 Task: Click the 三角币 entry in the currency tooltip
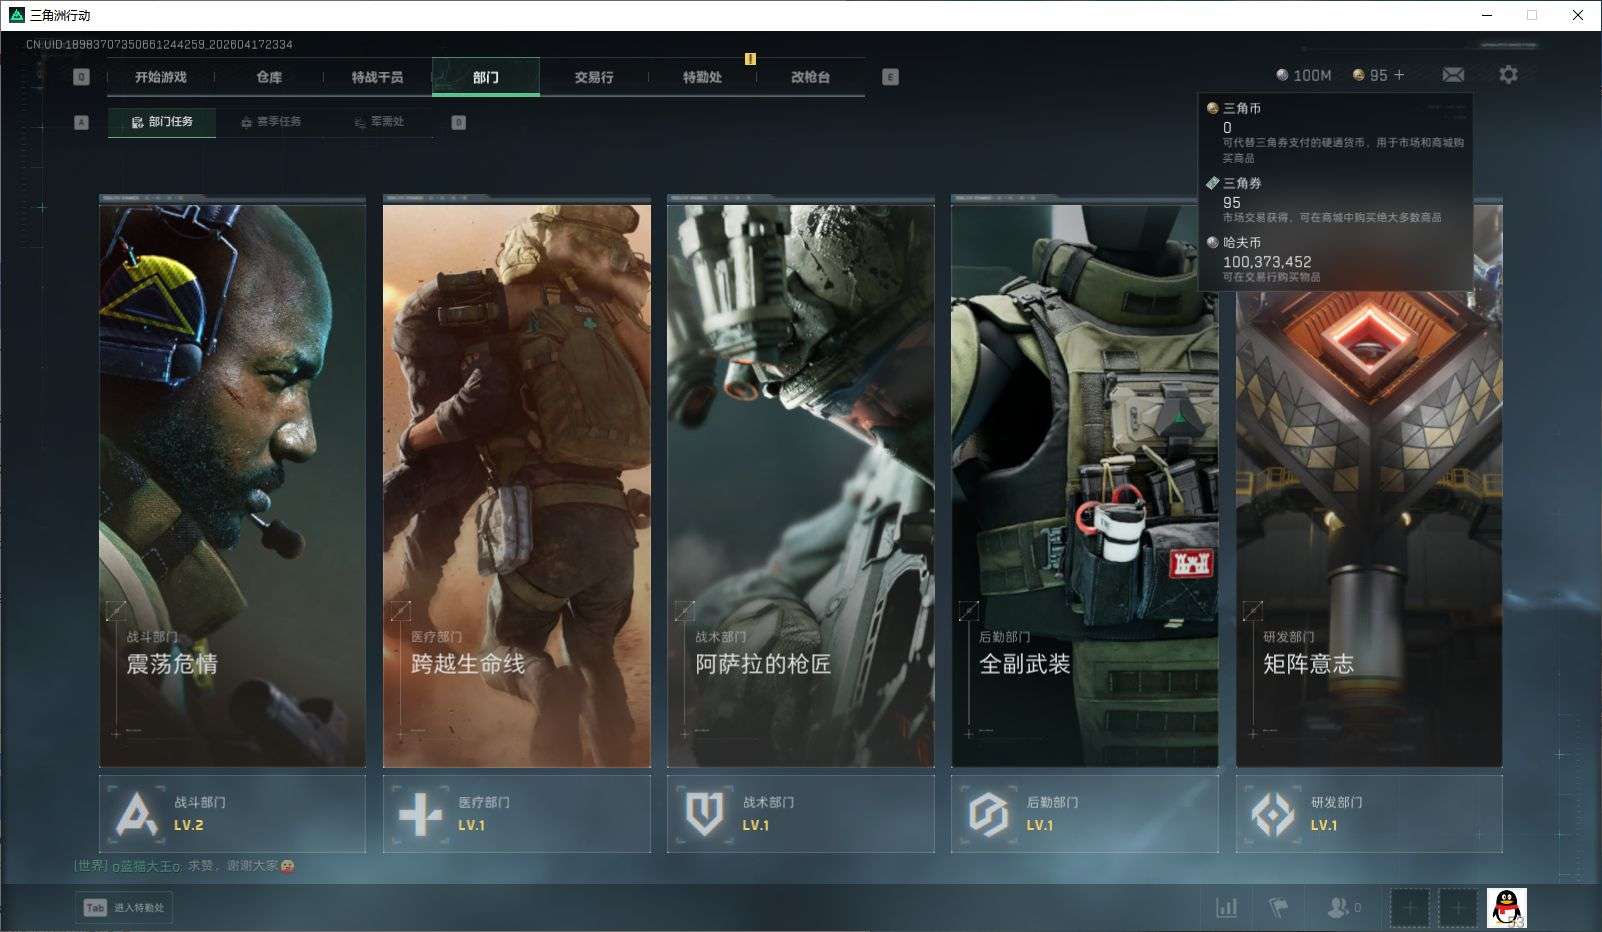tap(1335, 132)
